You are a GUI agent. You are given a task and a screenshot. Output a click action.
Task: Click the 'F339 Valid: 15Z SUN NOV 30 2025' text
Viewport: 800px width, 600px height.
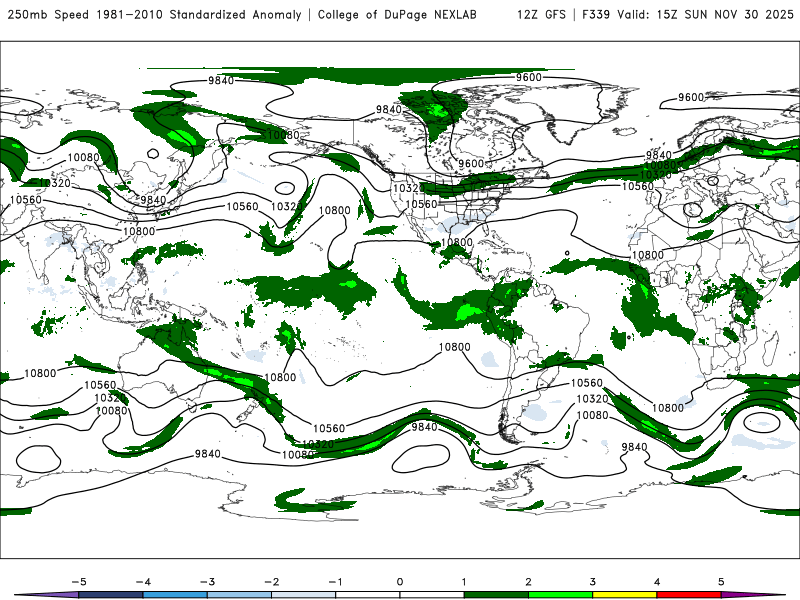(688, 14)
